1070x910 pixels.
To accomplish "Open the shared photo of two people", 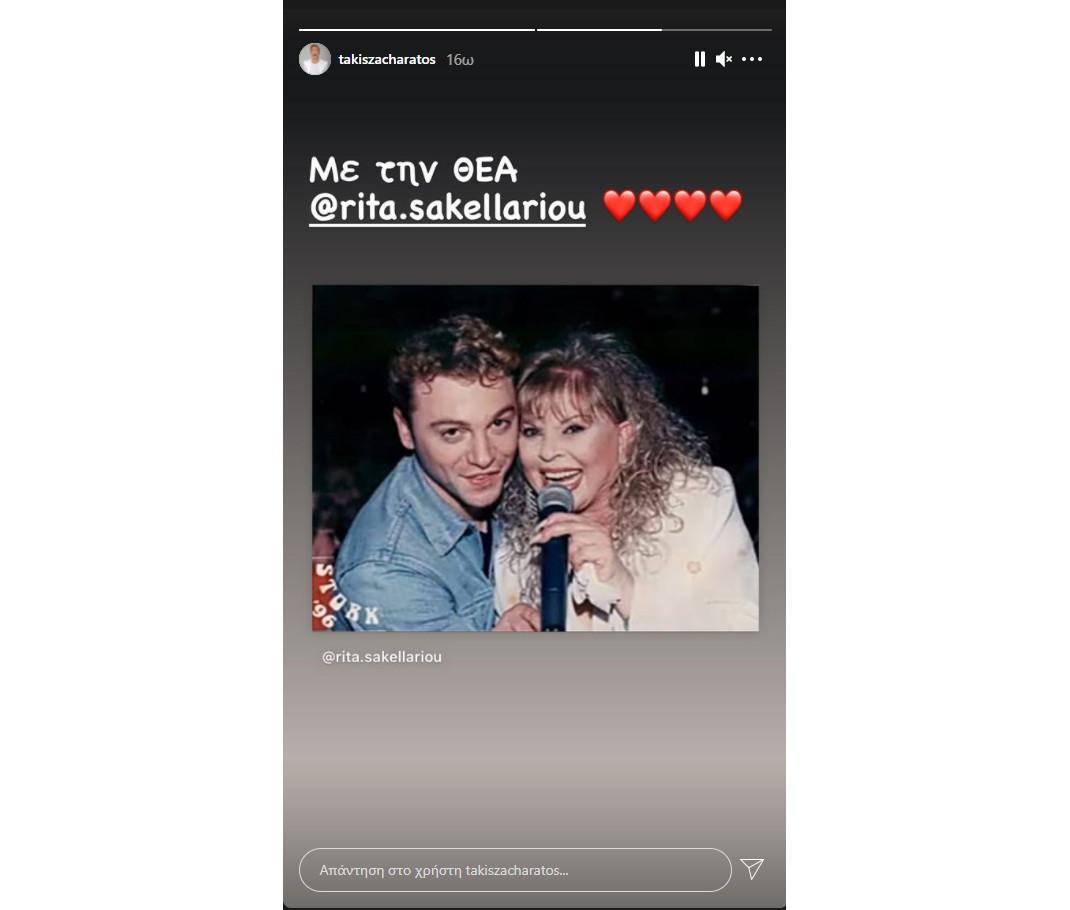I will 536,458.
